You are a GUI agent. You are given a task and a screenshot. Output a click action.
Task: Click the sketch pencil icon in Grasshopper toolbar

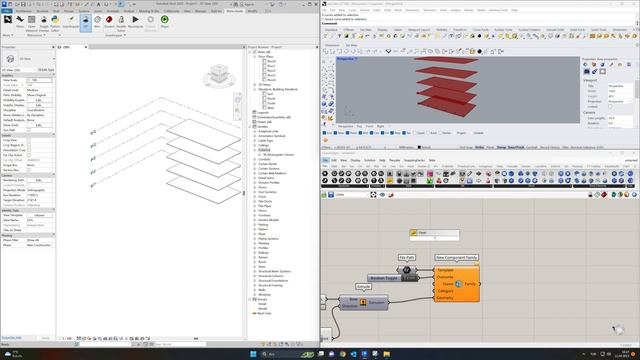pos(391,195)
